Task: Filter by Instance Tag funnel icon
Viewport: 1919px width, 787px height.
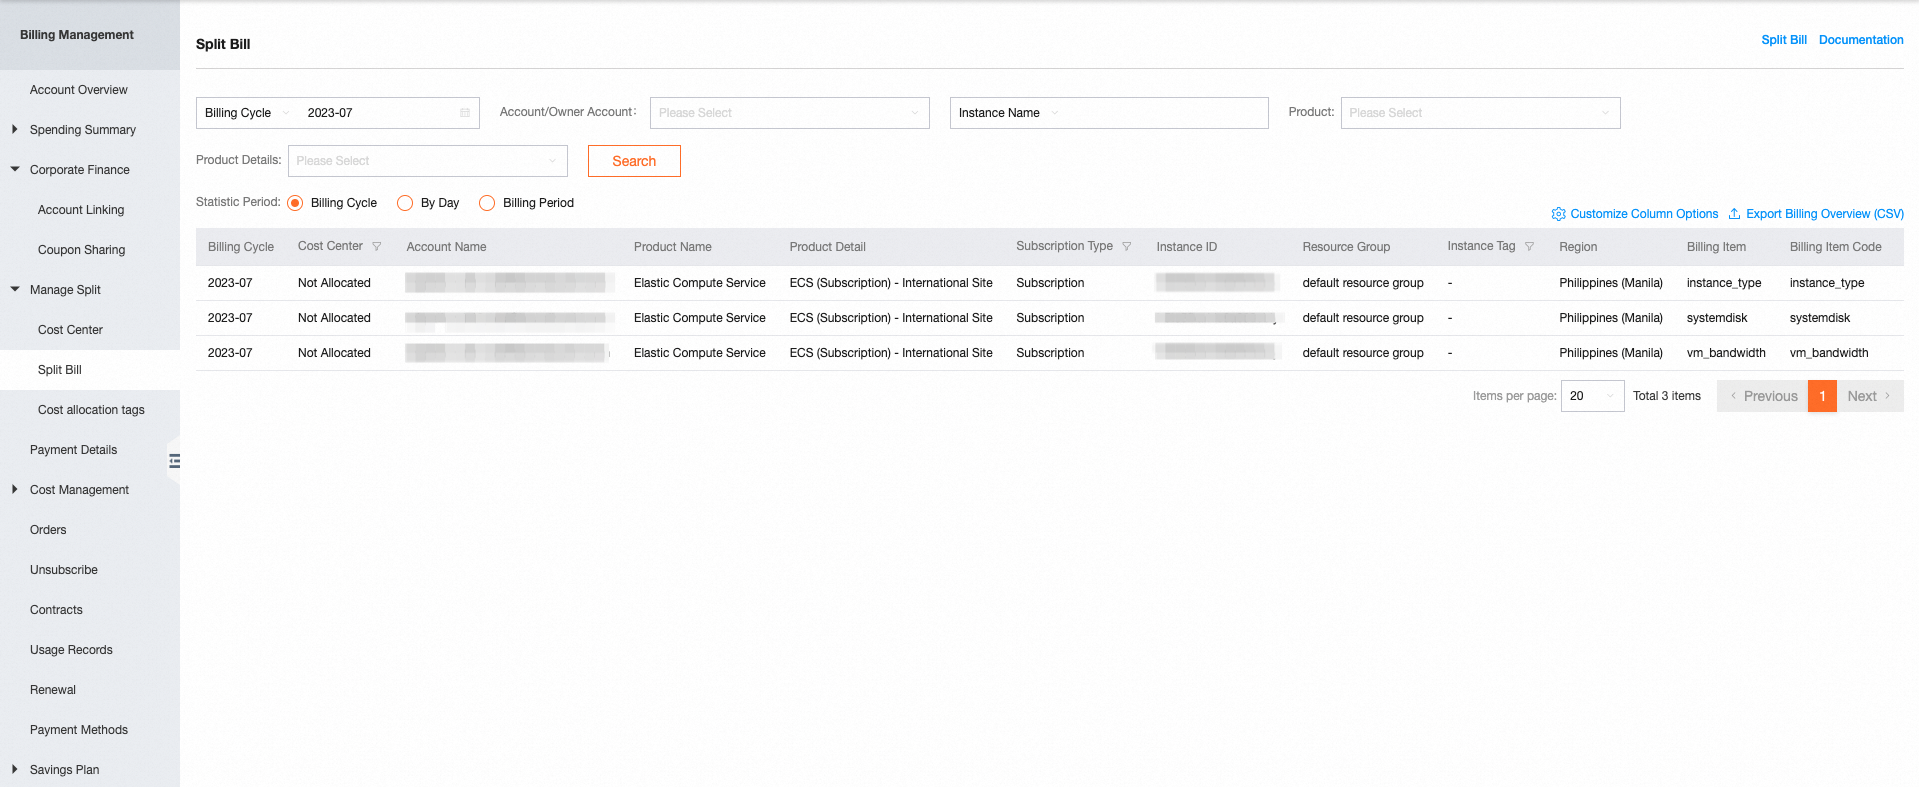Action: [x=1529, y=246]
